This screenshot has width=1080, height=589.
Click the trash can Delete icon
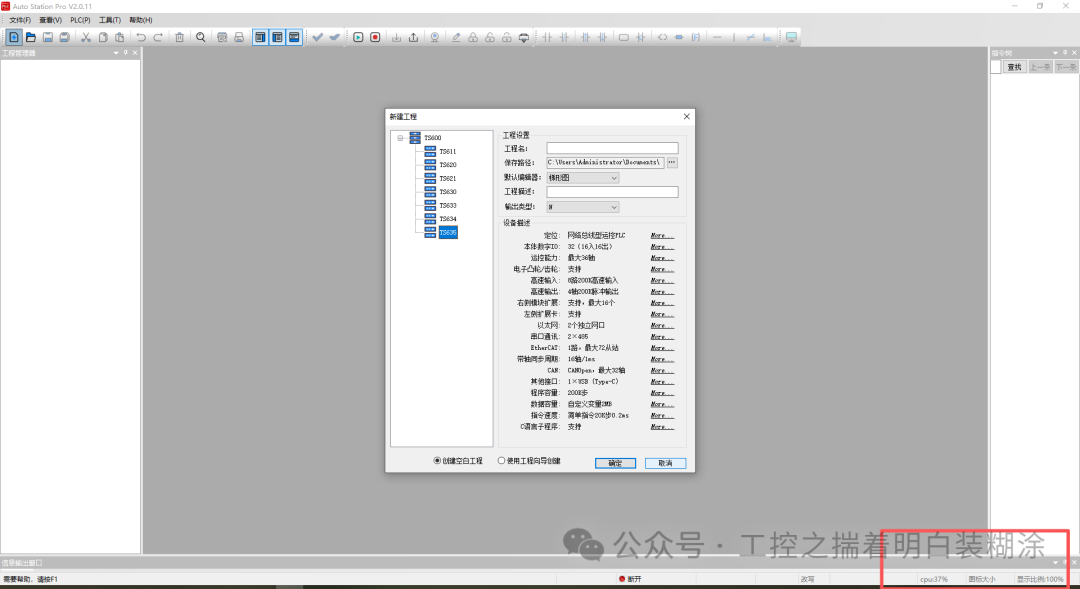click(179, 37)
